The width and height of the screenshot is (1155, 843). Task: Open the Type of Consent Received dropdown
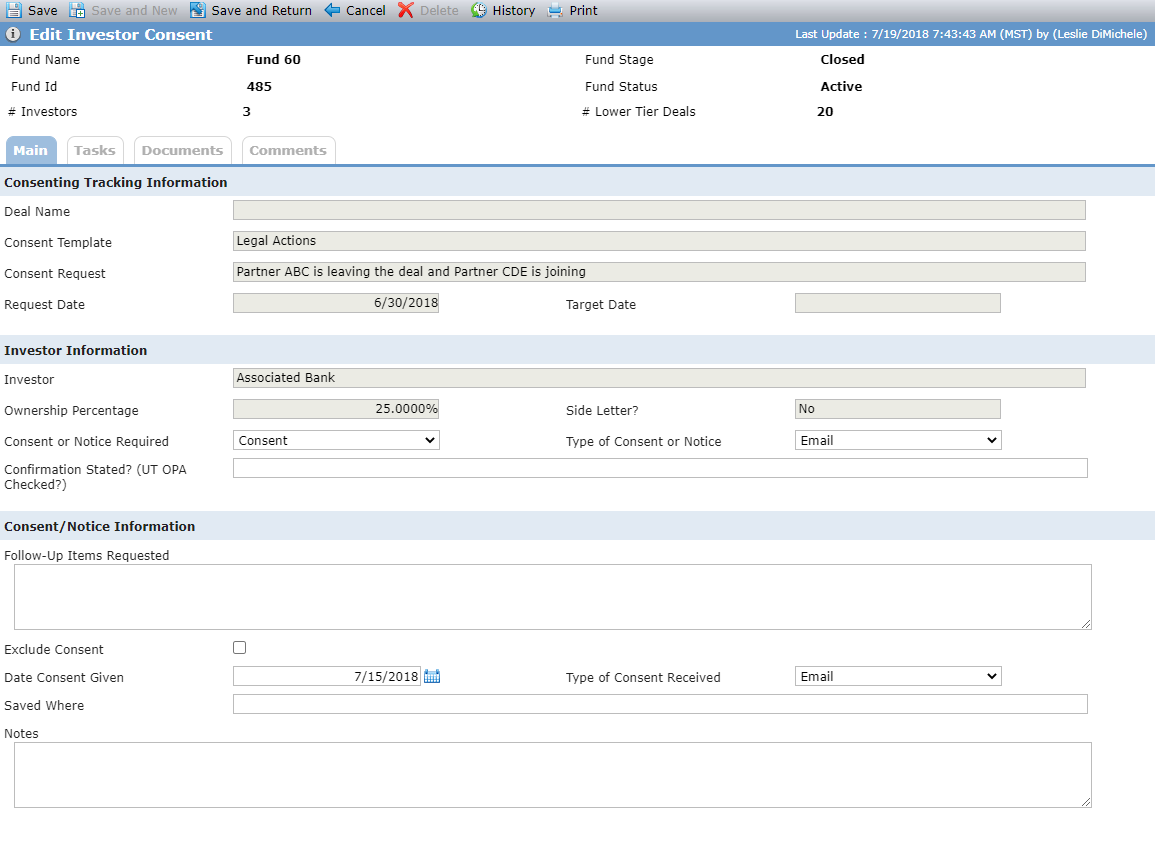pos(898,676)
